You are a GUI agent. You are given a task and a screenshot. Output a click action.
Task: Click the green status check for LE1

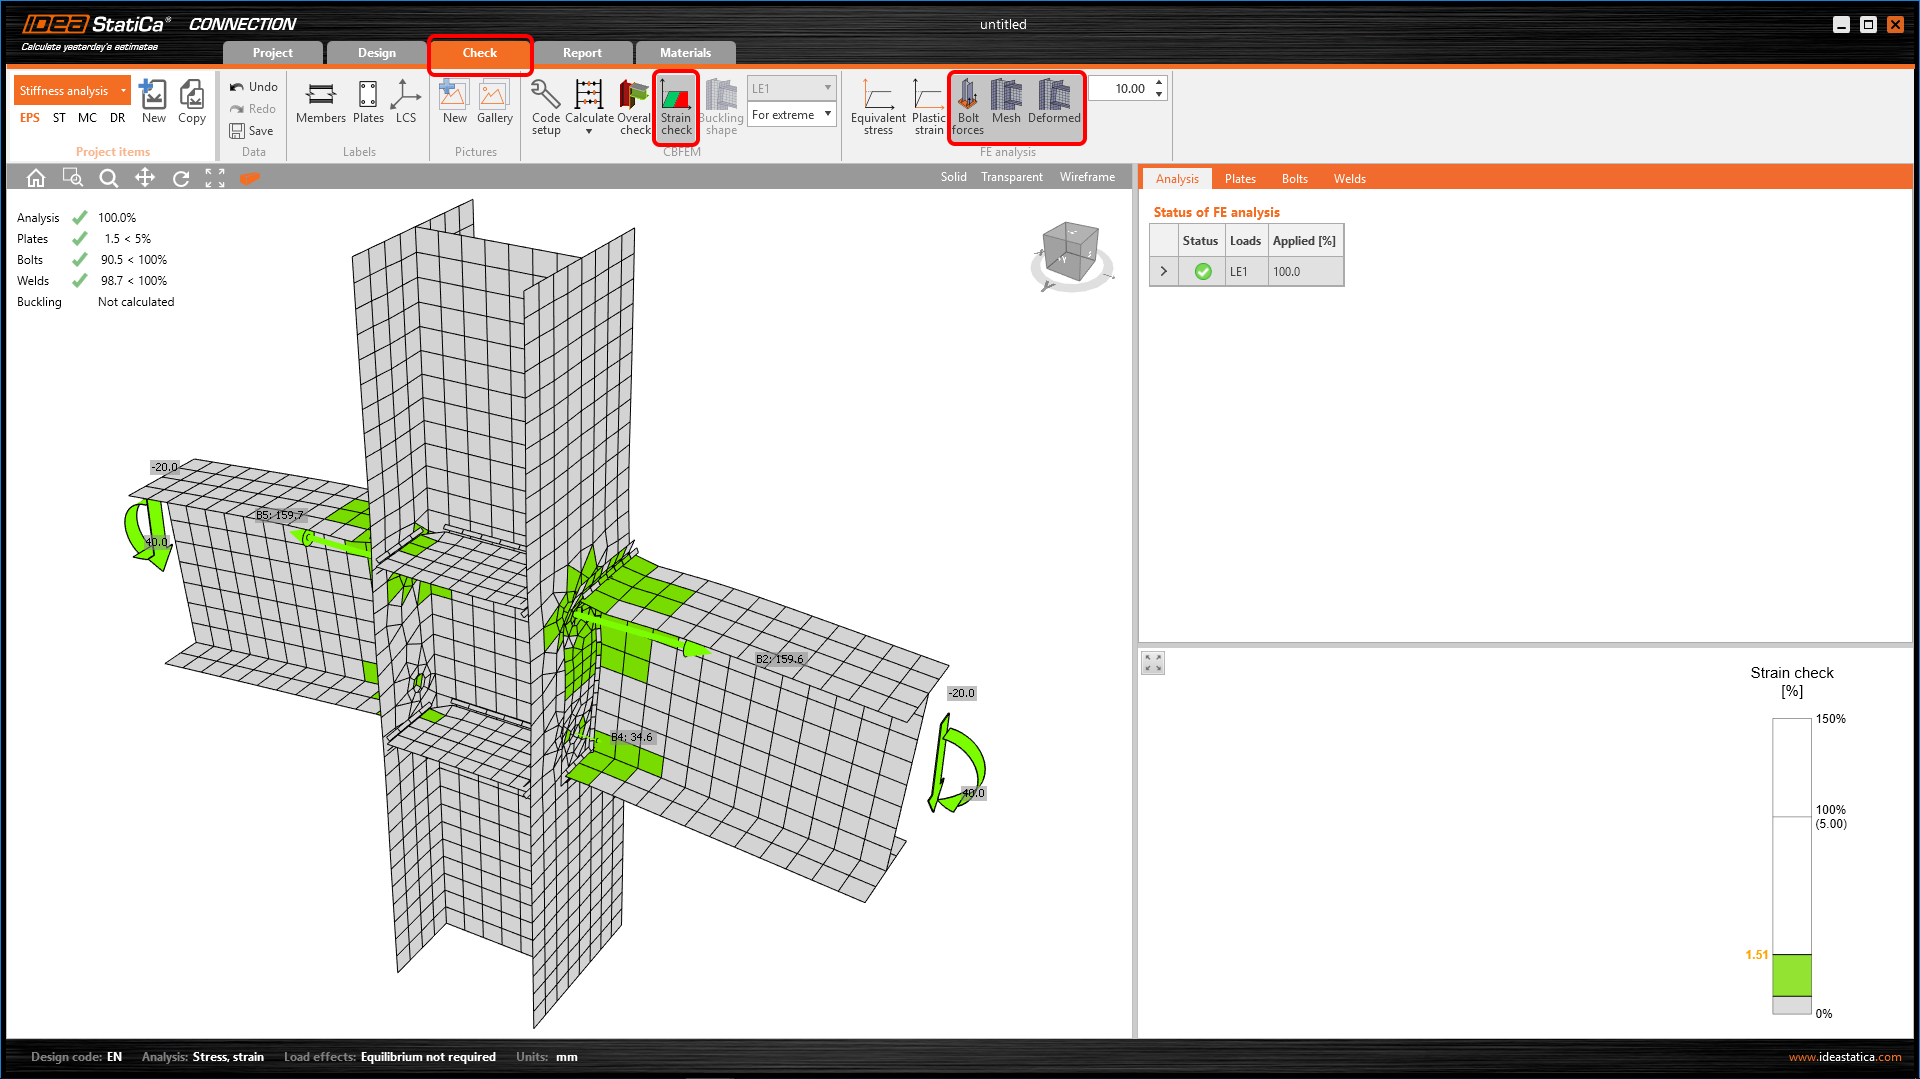[x=1203, y=271]
